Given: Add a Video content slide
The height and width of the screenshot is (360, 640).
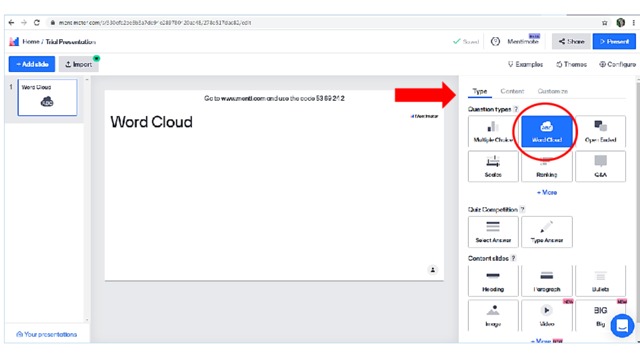Looking at the screenshot, I should click(547, 316).
